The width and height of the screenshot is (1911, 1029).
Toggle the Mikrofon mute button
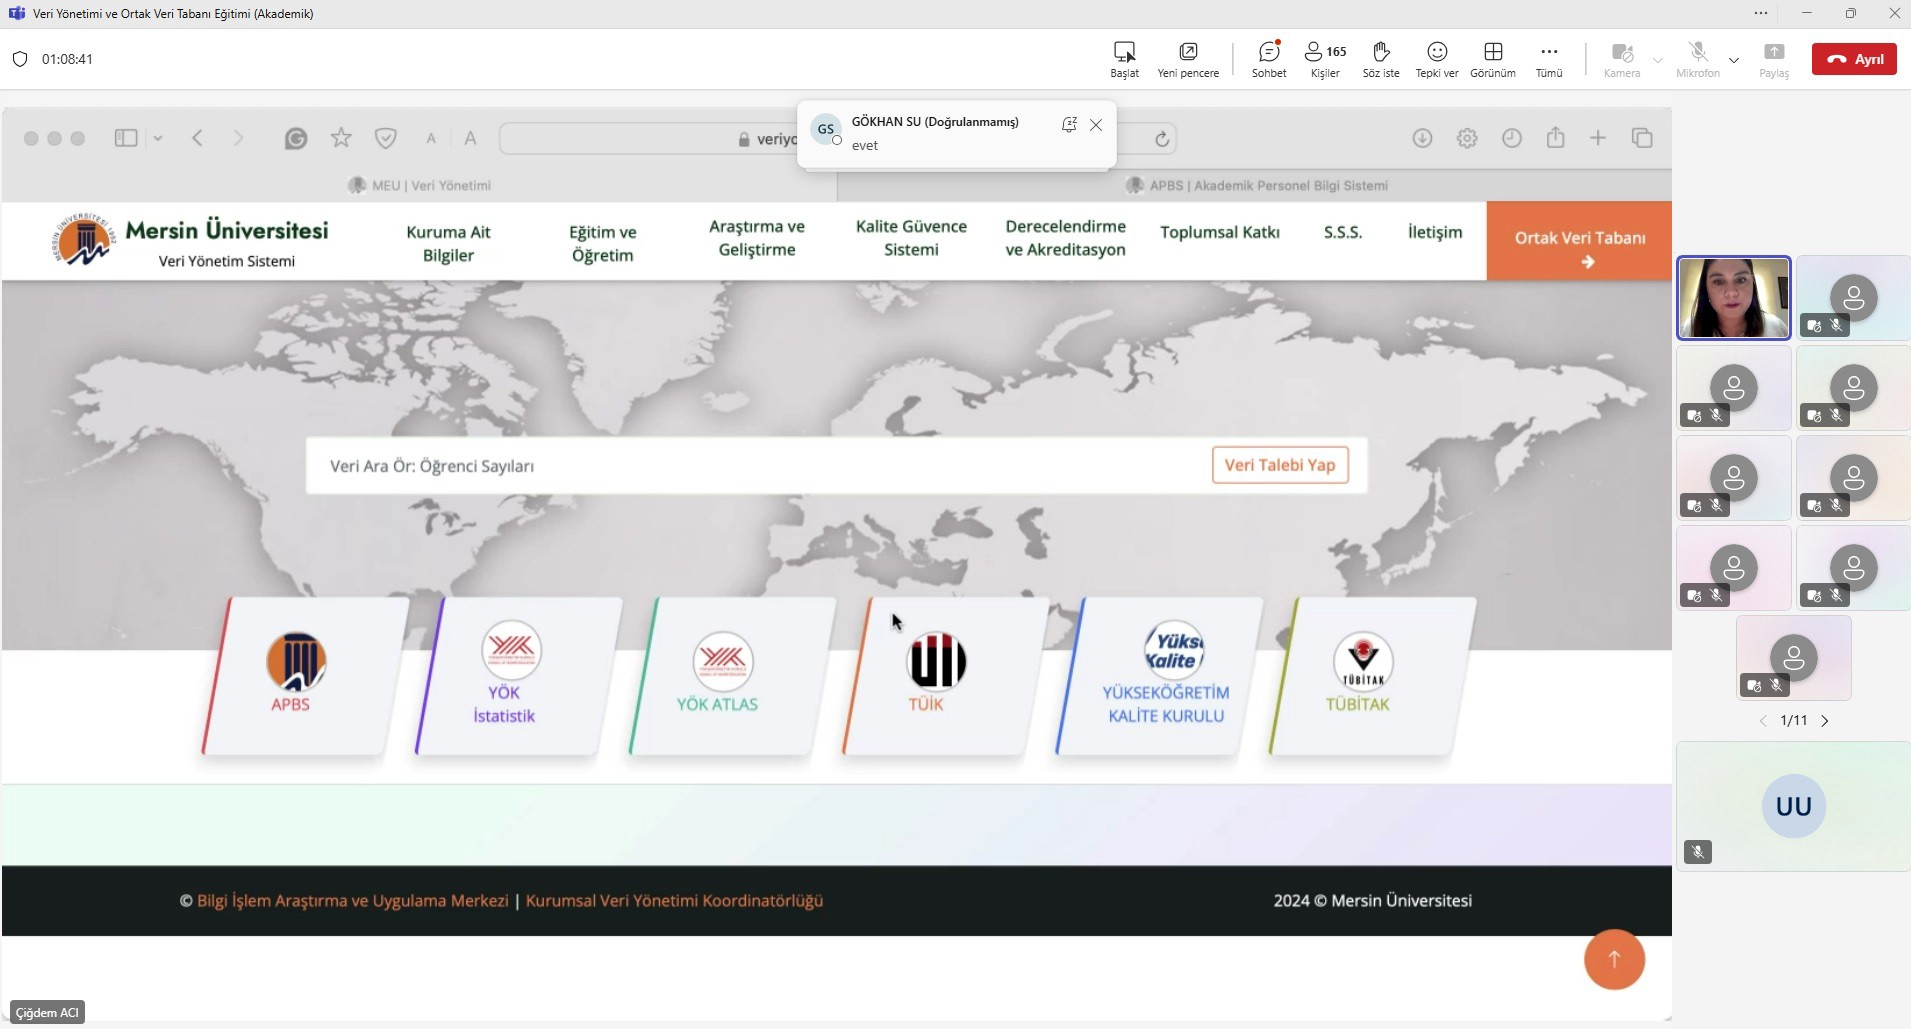1698,59
